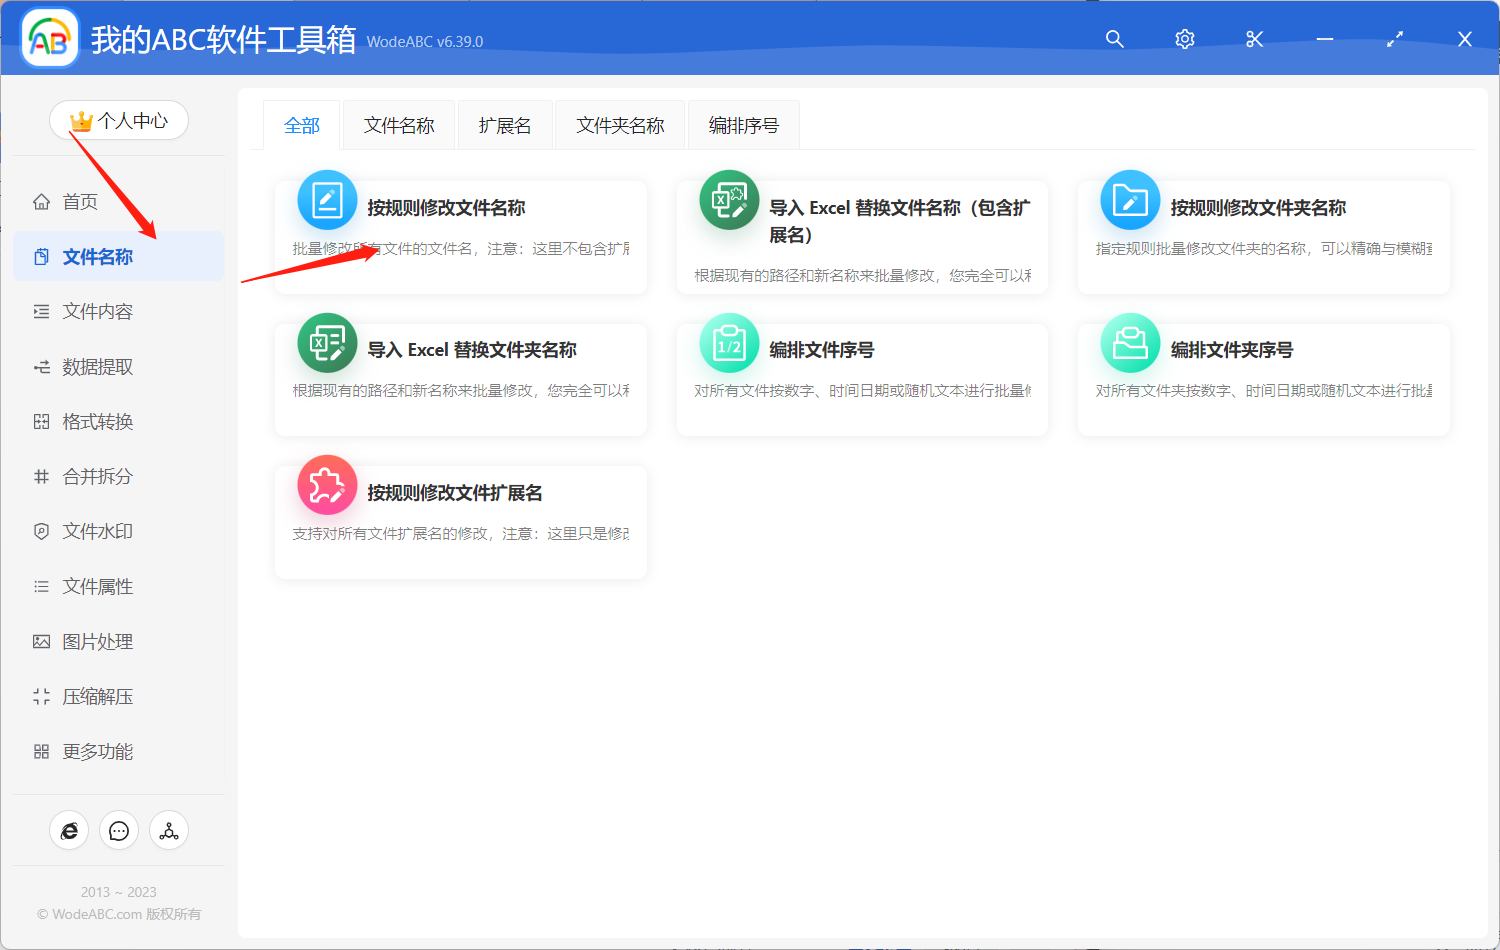Open the settings gear icon
The width and height of the screenshot is (1500, 950).
click(1184, 39)
